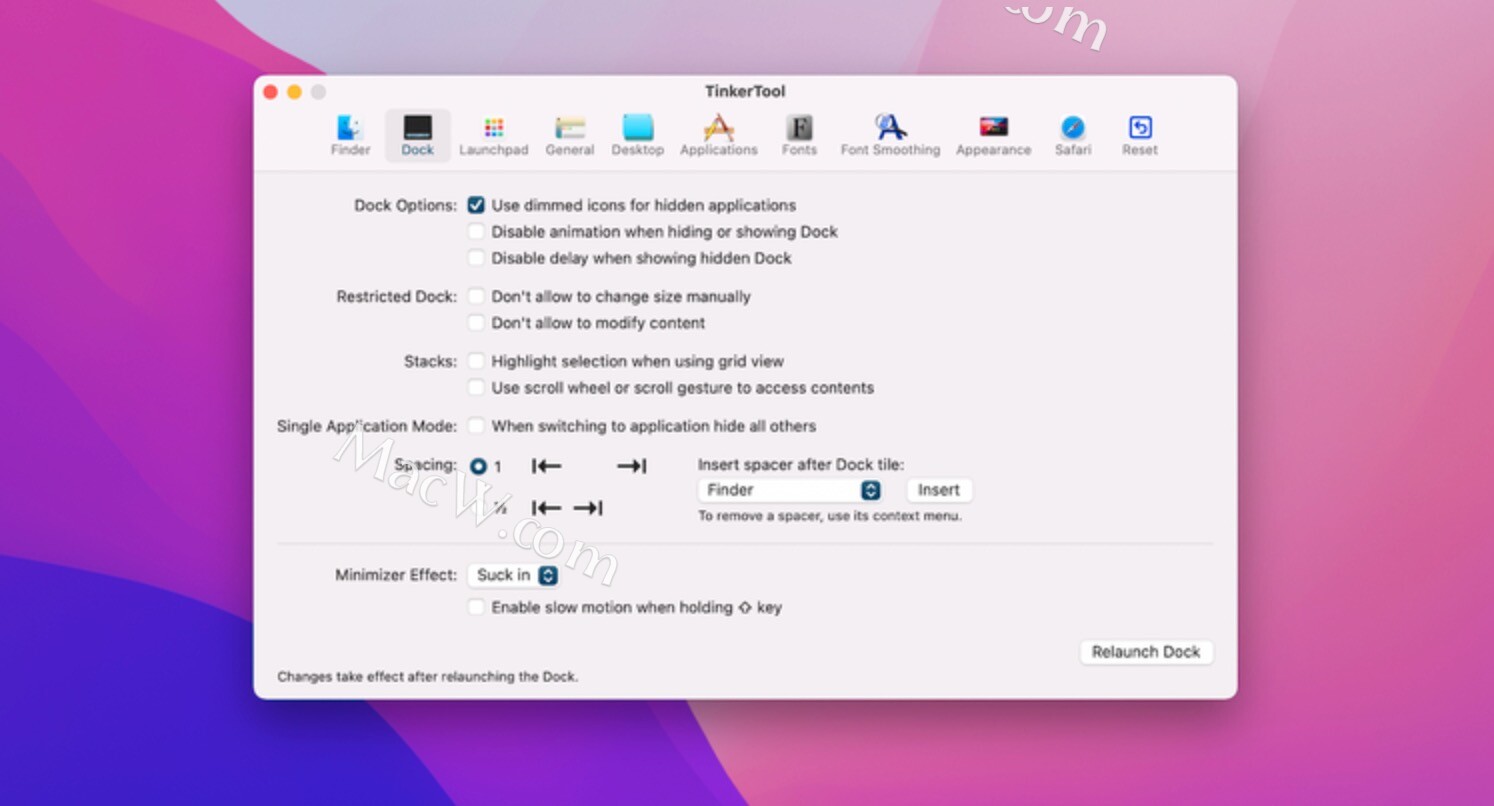Check Disable delay when showing hidden Dock
This screenshot has width=1494, height=806.
tap(477, 257)
